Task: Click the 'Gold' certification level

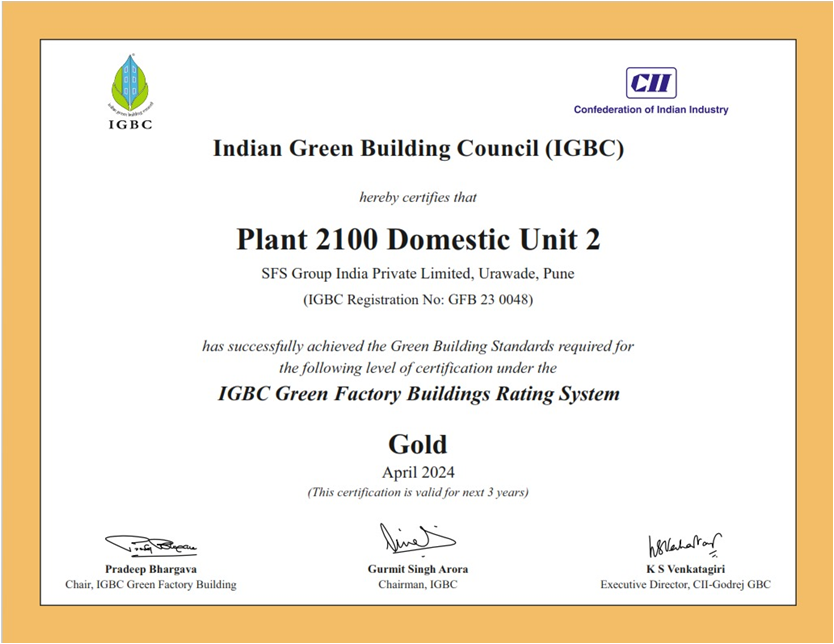Action: (418, 444)
